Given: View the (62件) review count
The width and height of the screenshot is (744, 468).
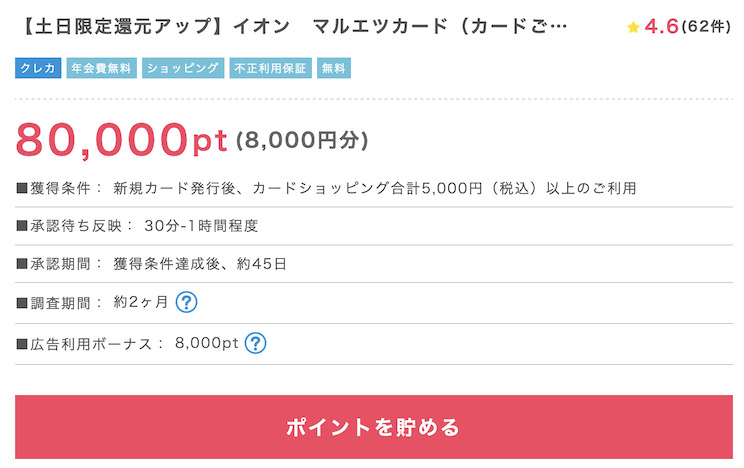Looking at the screenshot, I should [706, 27].
